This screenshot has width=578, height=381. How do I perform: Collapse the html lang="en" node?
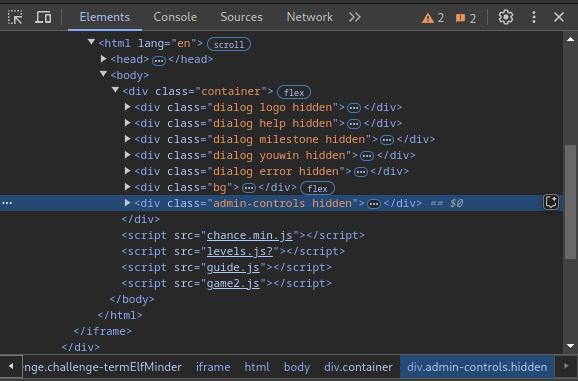(x=91, y=42)
